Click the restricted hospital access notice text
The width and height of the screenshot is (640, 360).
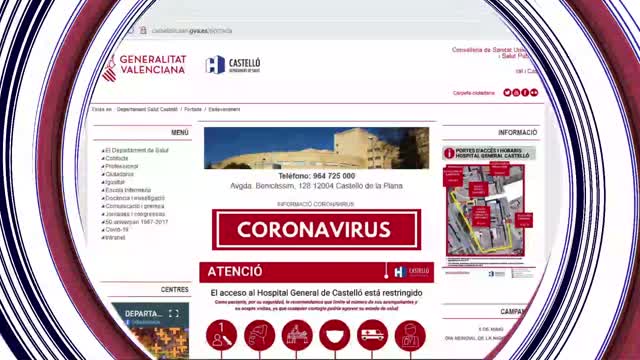point(316,293)
